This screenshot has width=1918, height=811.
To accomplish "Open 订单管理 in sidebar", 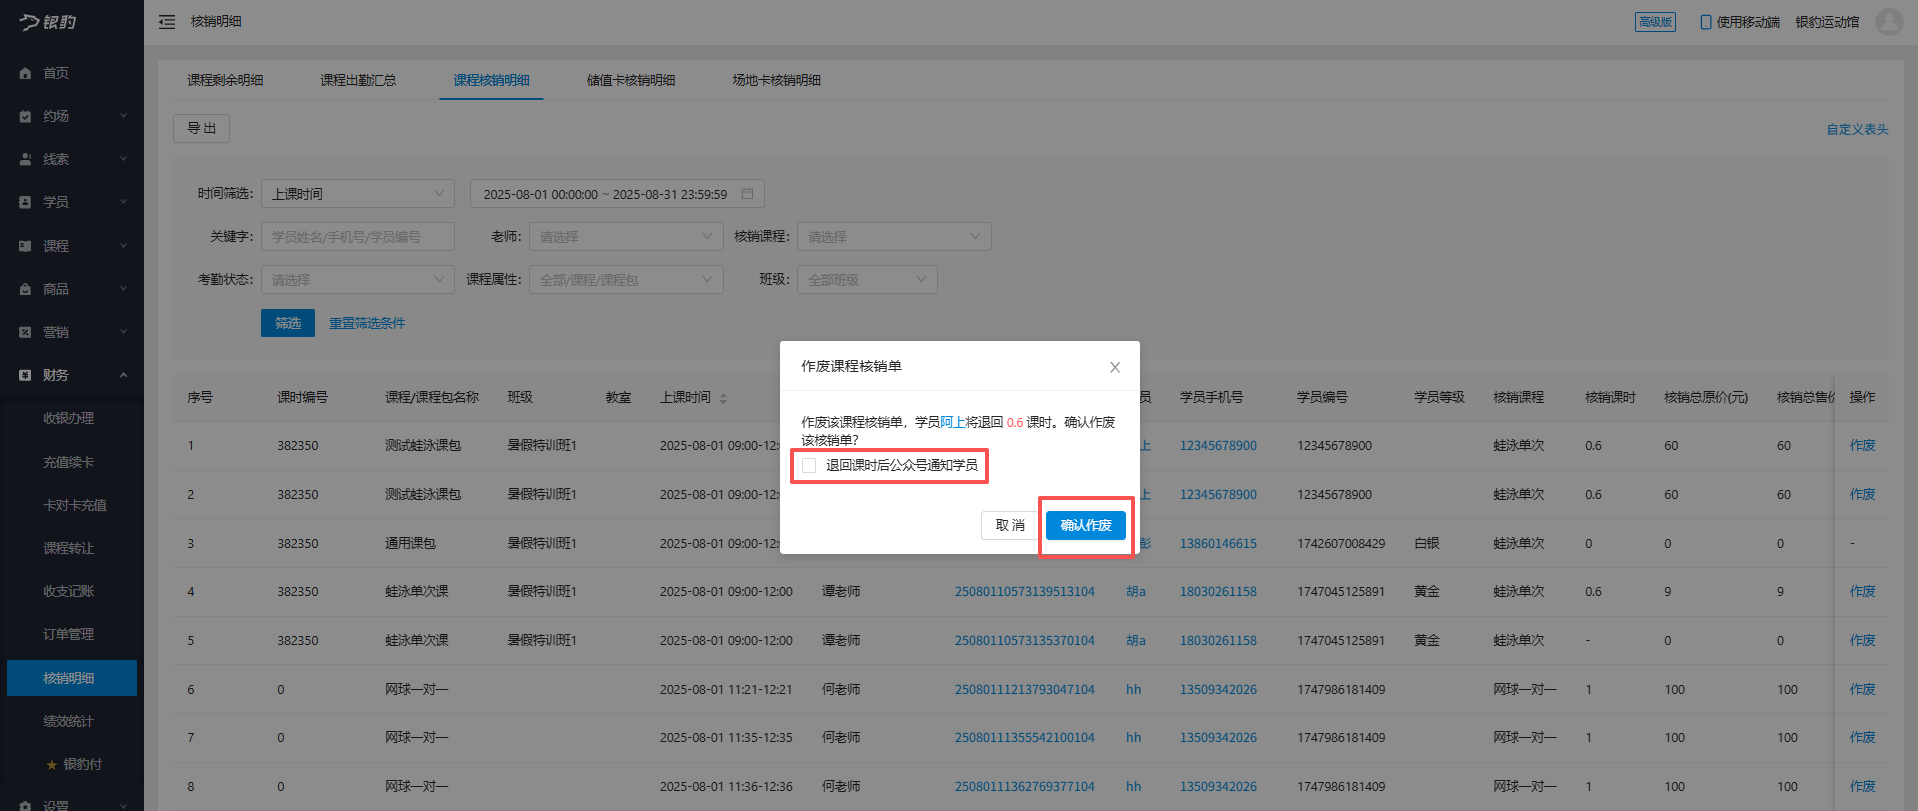I will tap(68, 634).
